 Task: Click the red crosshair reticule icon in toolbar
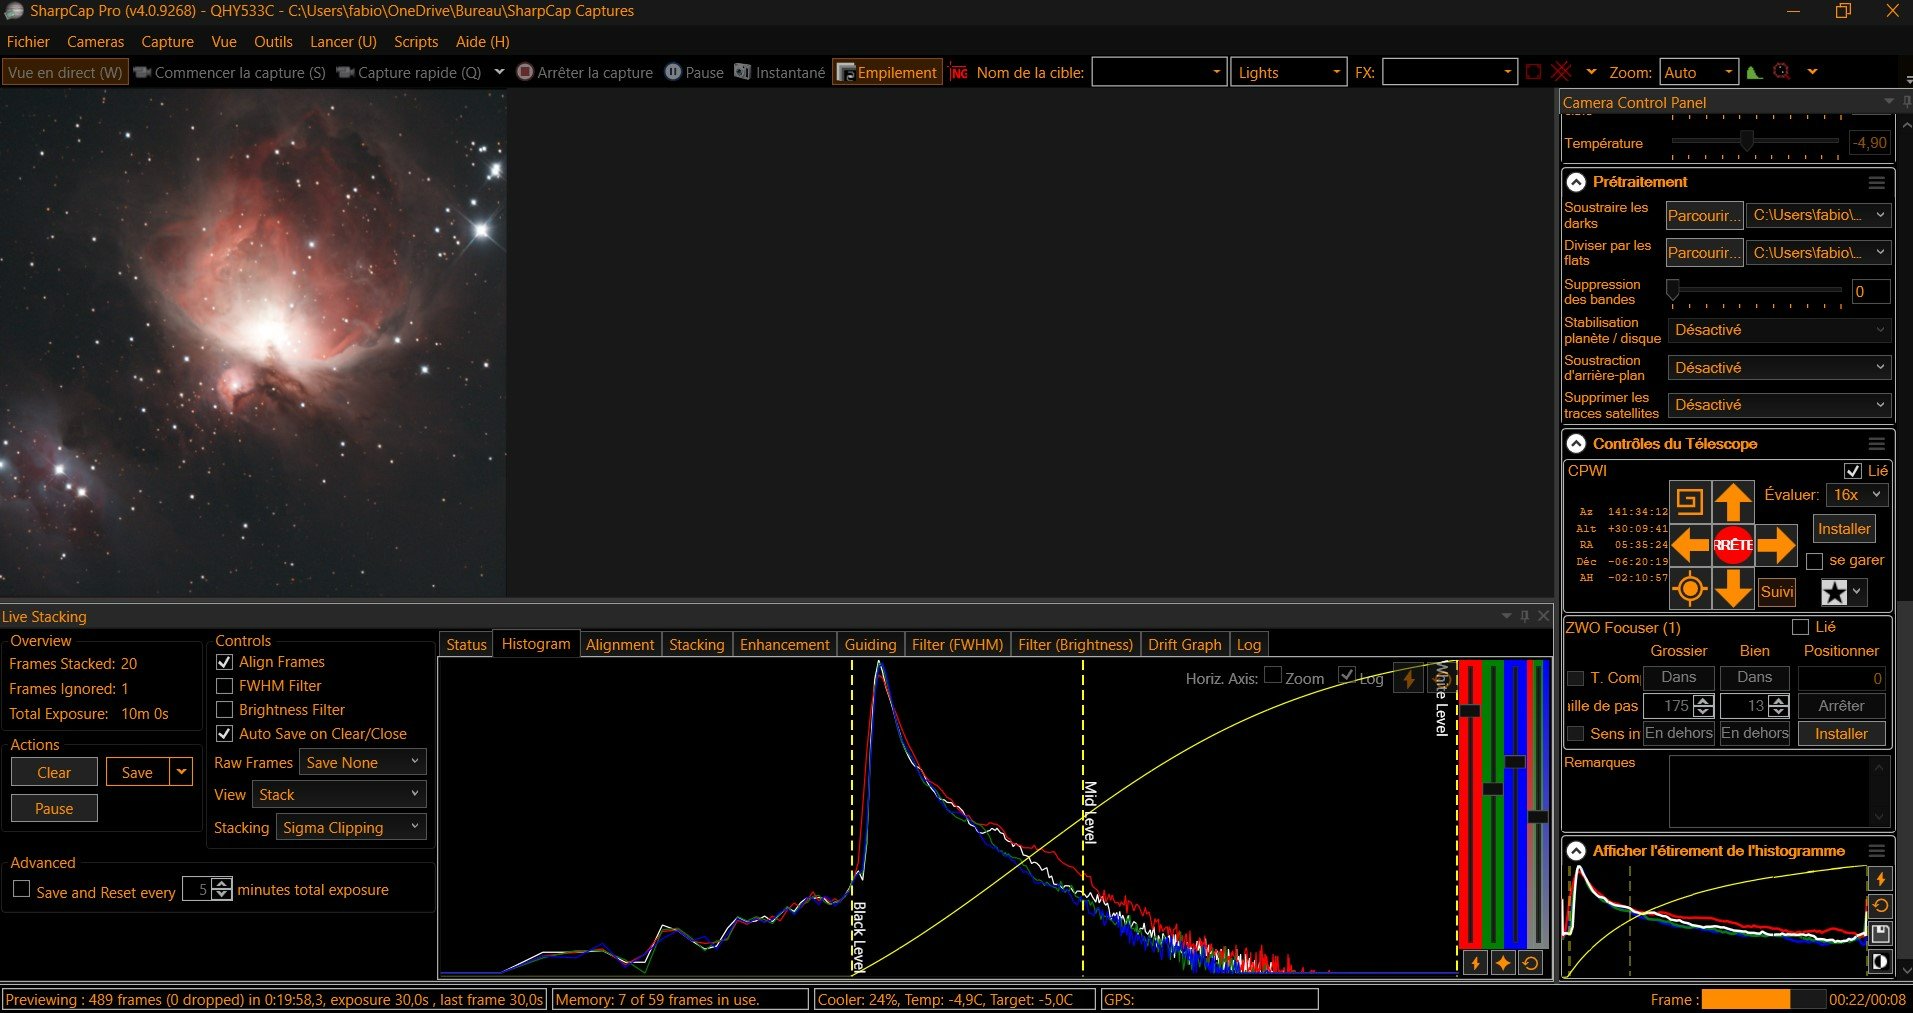point(1562,72)
